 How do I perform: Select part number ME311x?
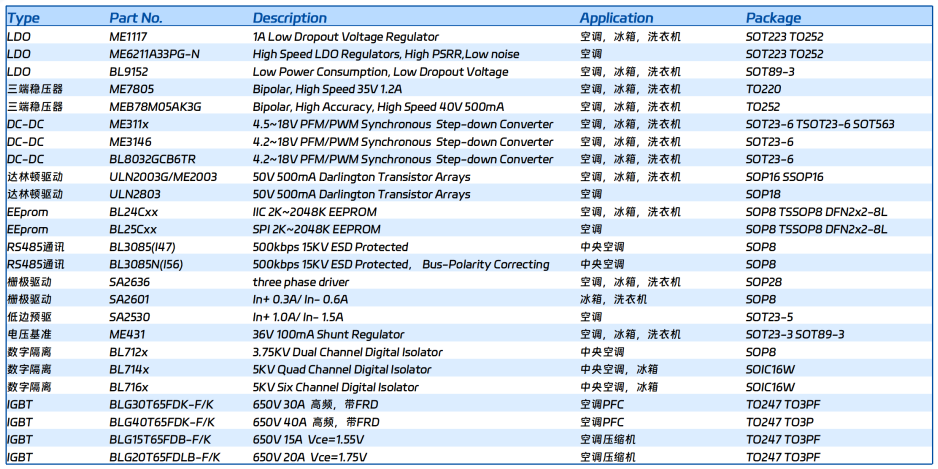pyautogui.click(x=129, y=124)
